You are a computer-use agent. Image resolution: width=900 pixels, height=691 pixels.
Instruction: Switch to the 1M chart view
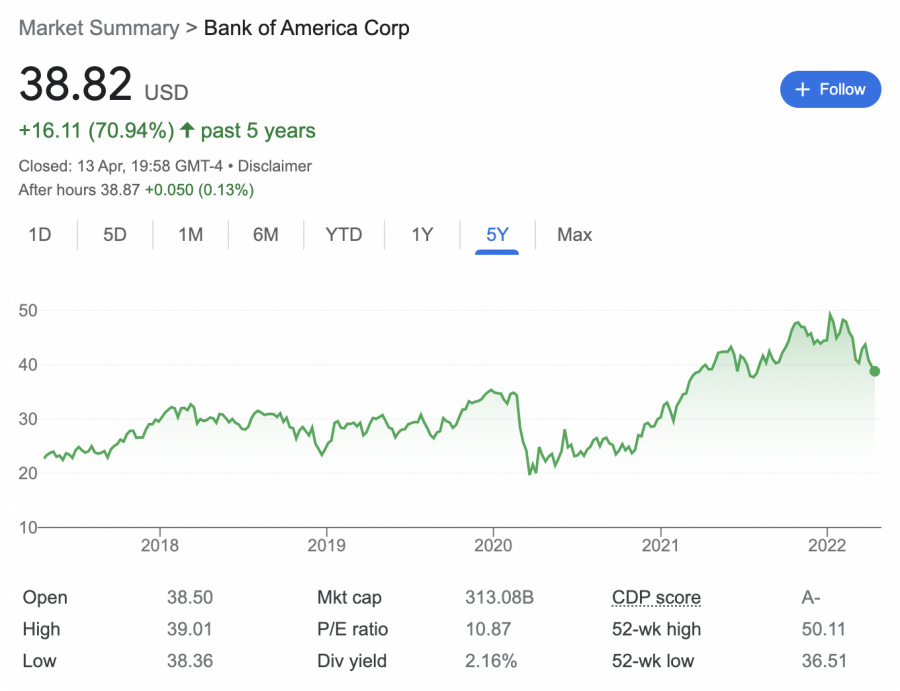[x=190, y=234]
